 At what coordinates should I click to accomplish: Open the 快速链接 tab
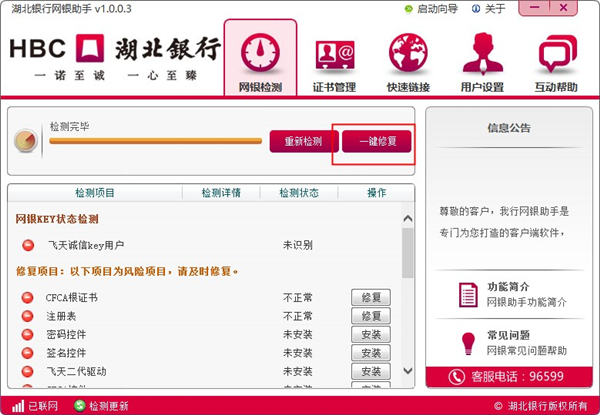[408, 63]
